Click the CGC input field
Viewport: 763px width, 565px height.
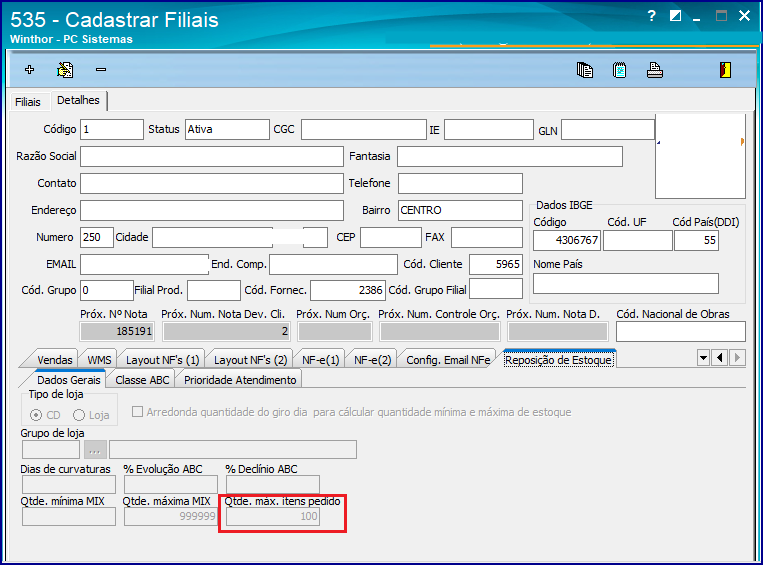[364, 129]
